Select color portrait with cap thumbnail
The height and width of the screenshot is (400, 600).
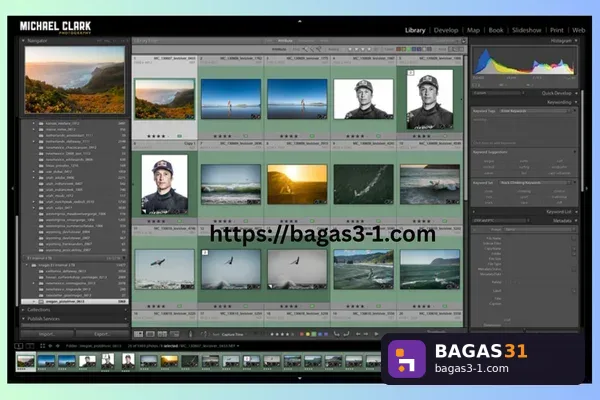[165, 184]
